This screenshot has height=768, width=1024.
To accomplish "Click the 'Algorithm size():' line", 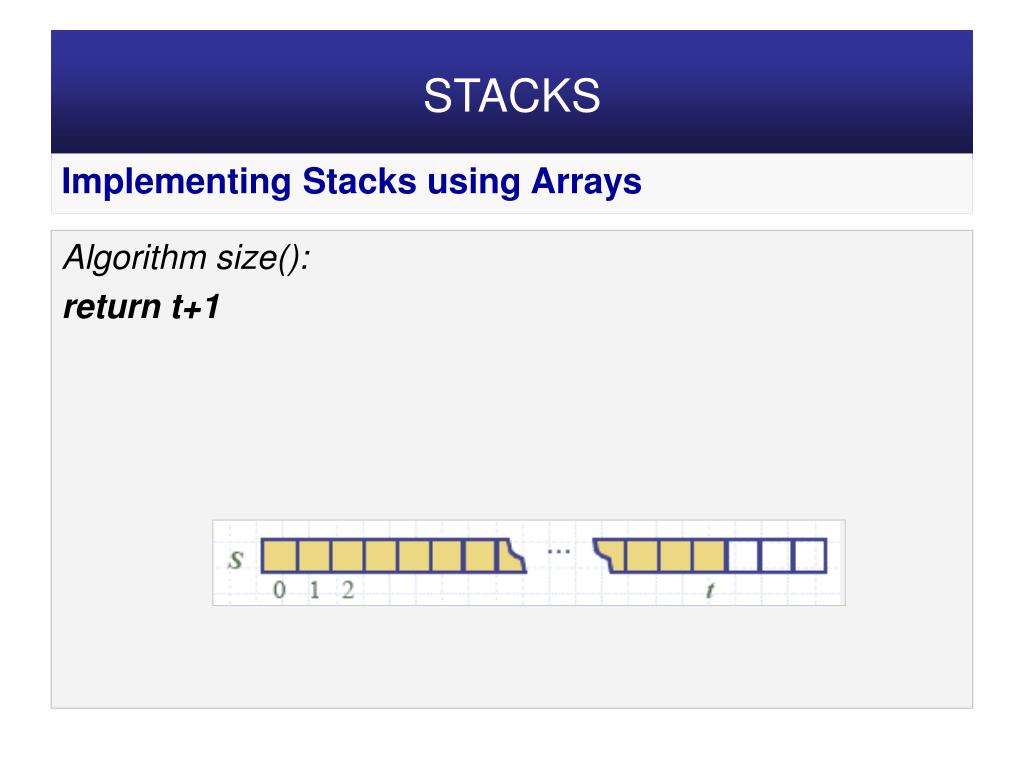I will pyautogui.click(x=186, y=257).
